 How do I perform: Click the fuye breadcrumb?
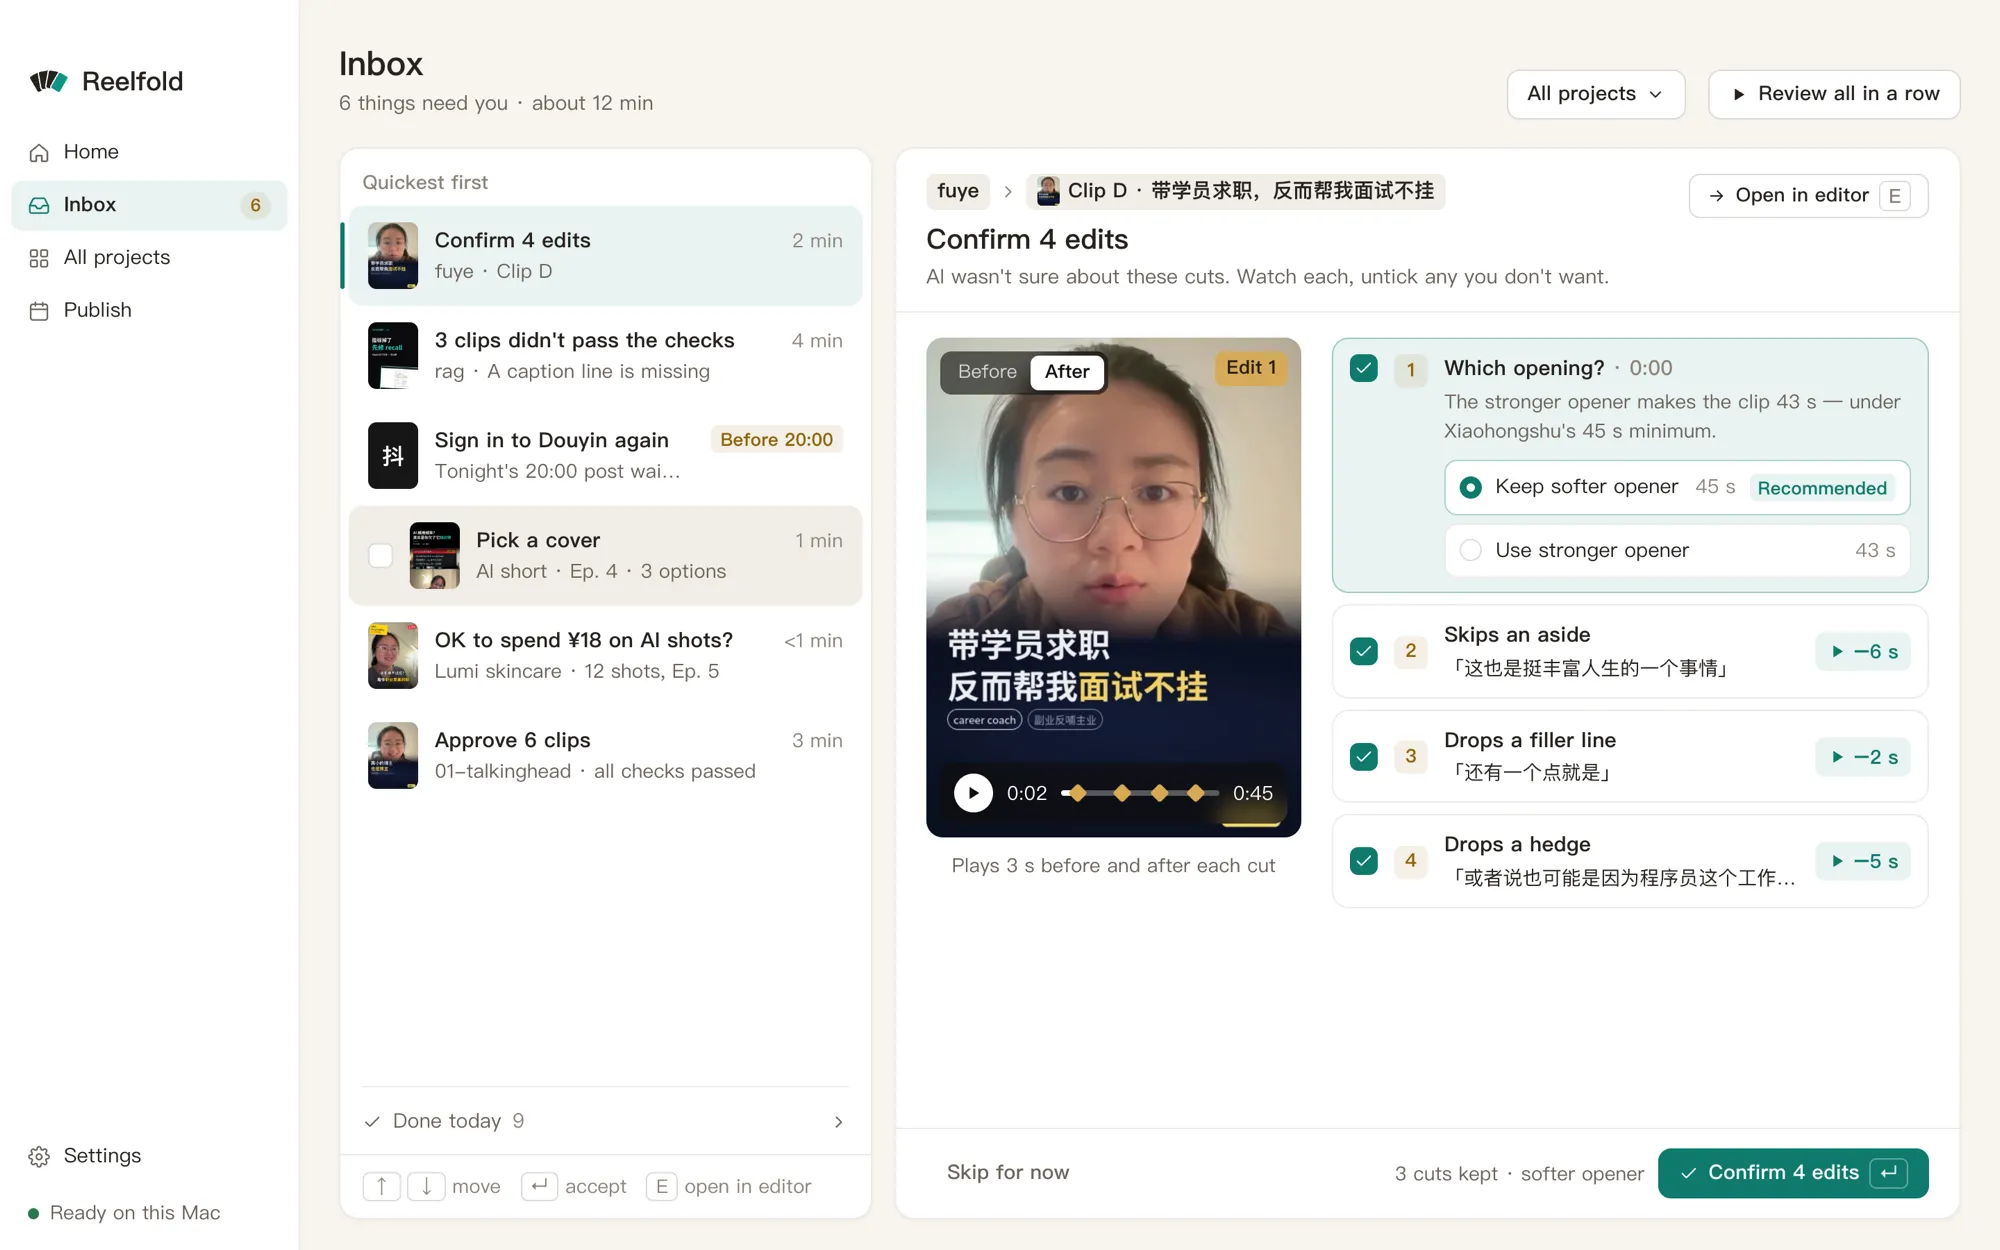click(x=958, y=191)
